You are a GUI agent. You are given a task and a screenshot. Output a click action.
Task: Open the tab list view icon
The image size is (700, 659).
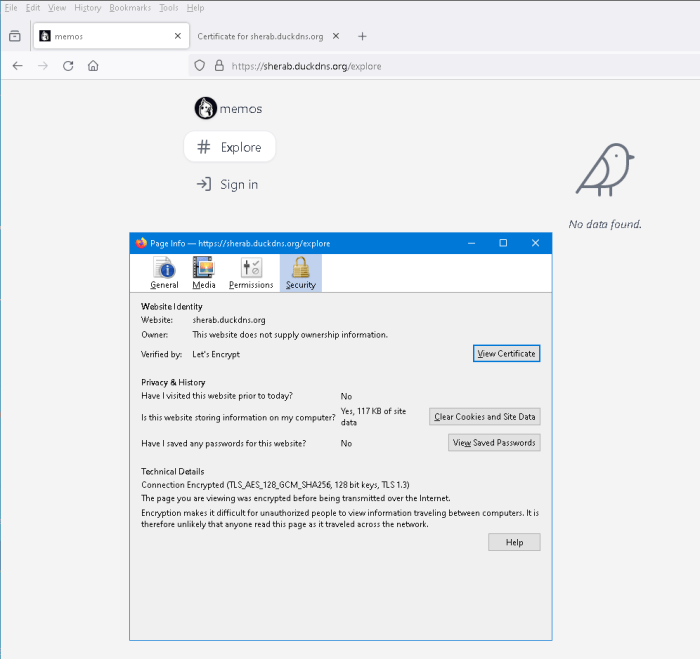[x=14, y=36]
